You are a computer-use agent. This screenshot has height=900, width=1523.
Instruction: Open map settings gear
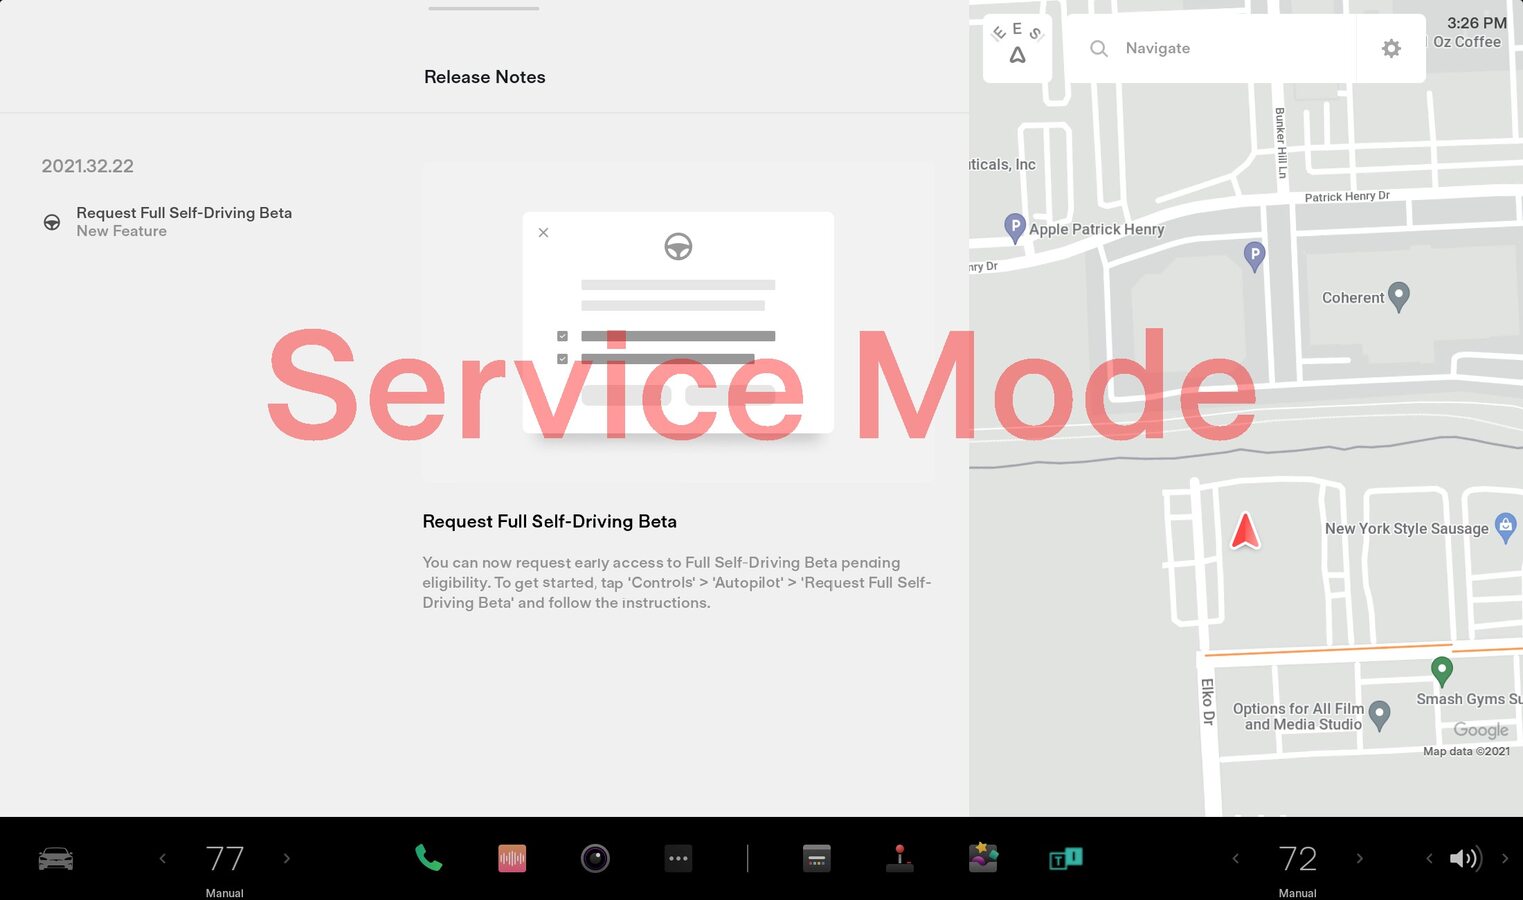(1391, 48)
